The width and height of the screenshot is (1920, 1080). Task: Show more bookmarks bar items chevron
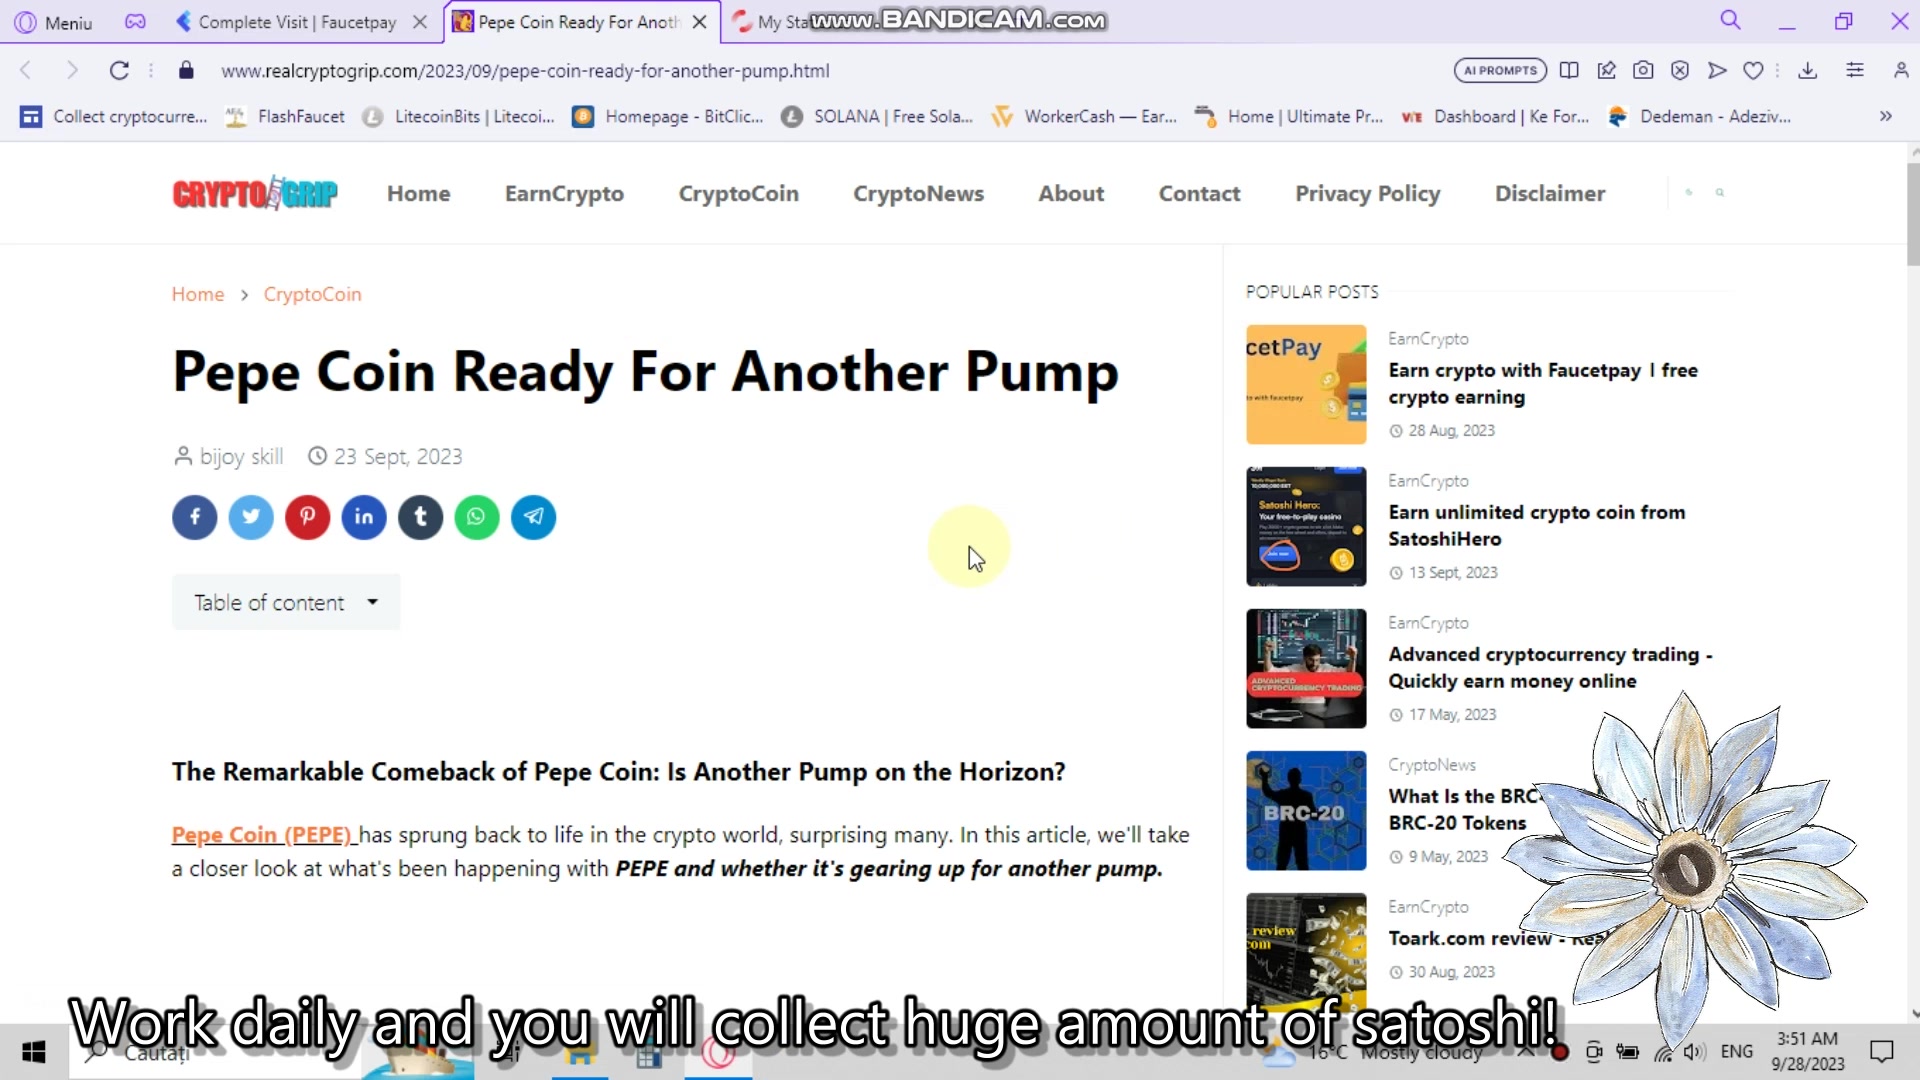tap(1886, 116)
